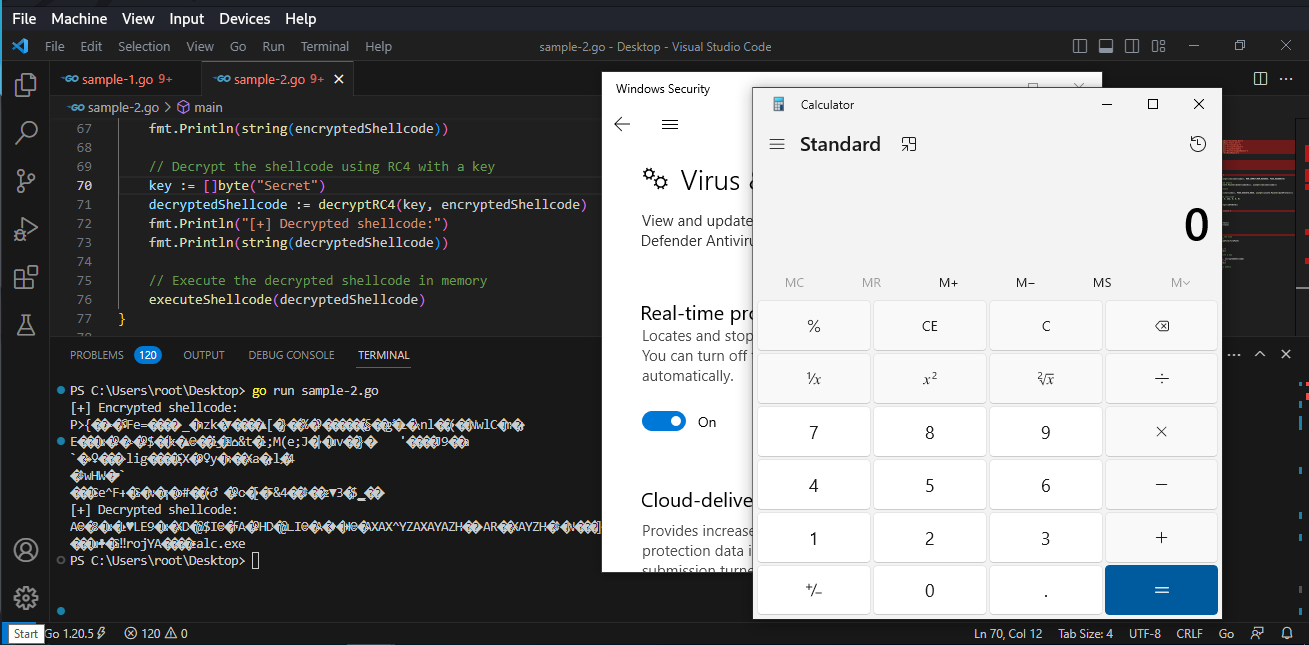Click the MS memory store button
Image resolution: width=1309 pixels, height=645 pixels.
pos(1101,283)
